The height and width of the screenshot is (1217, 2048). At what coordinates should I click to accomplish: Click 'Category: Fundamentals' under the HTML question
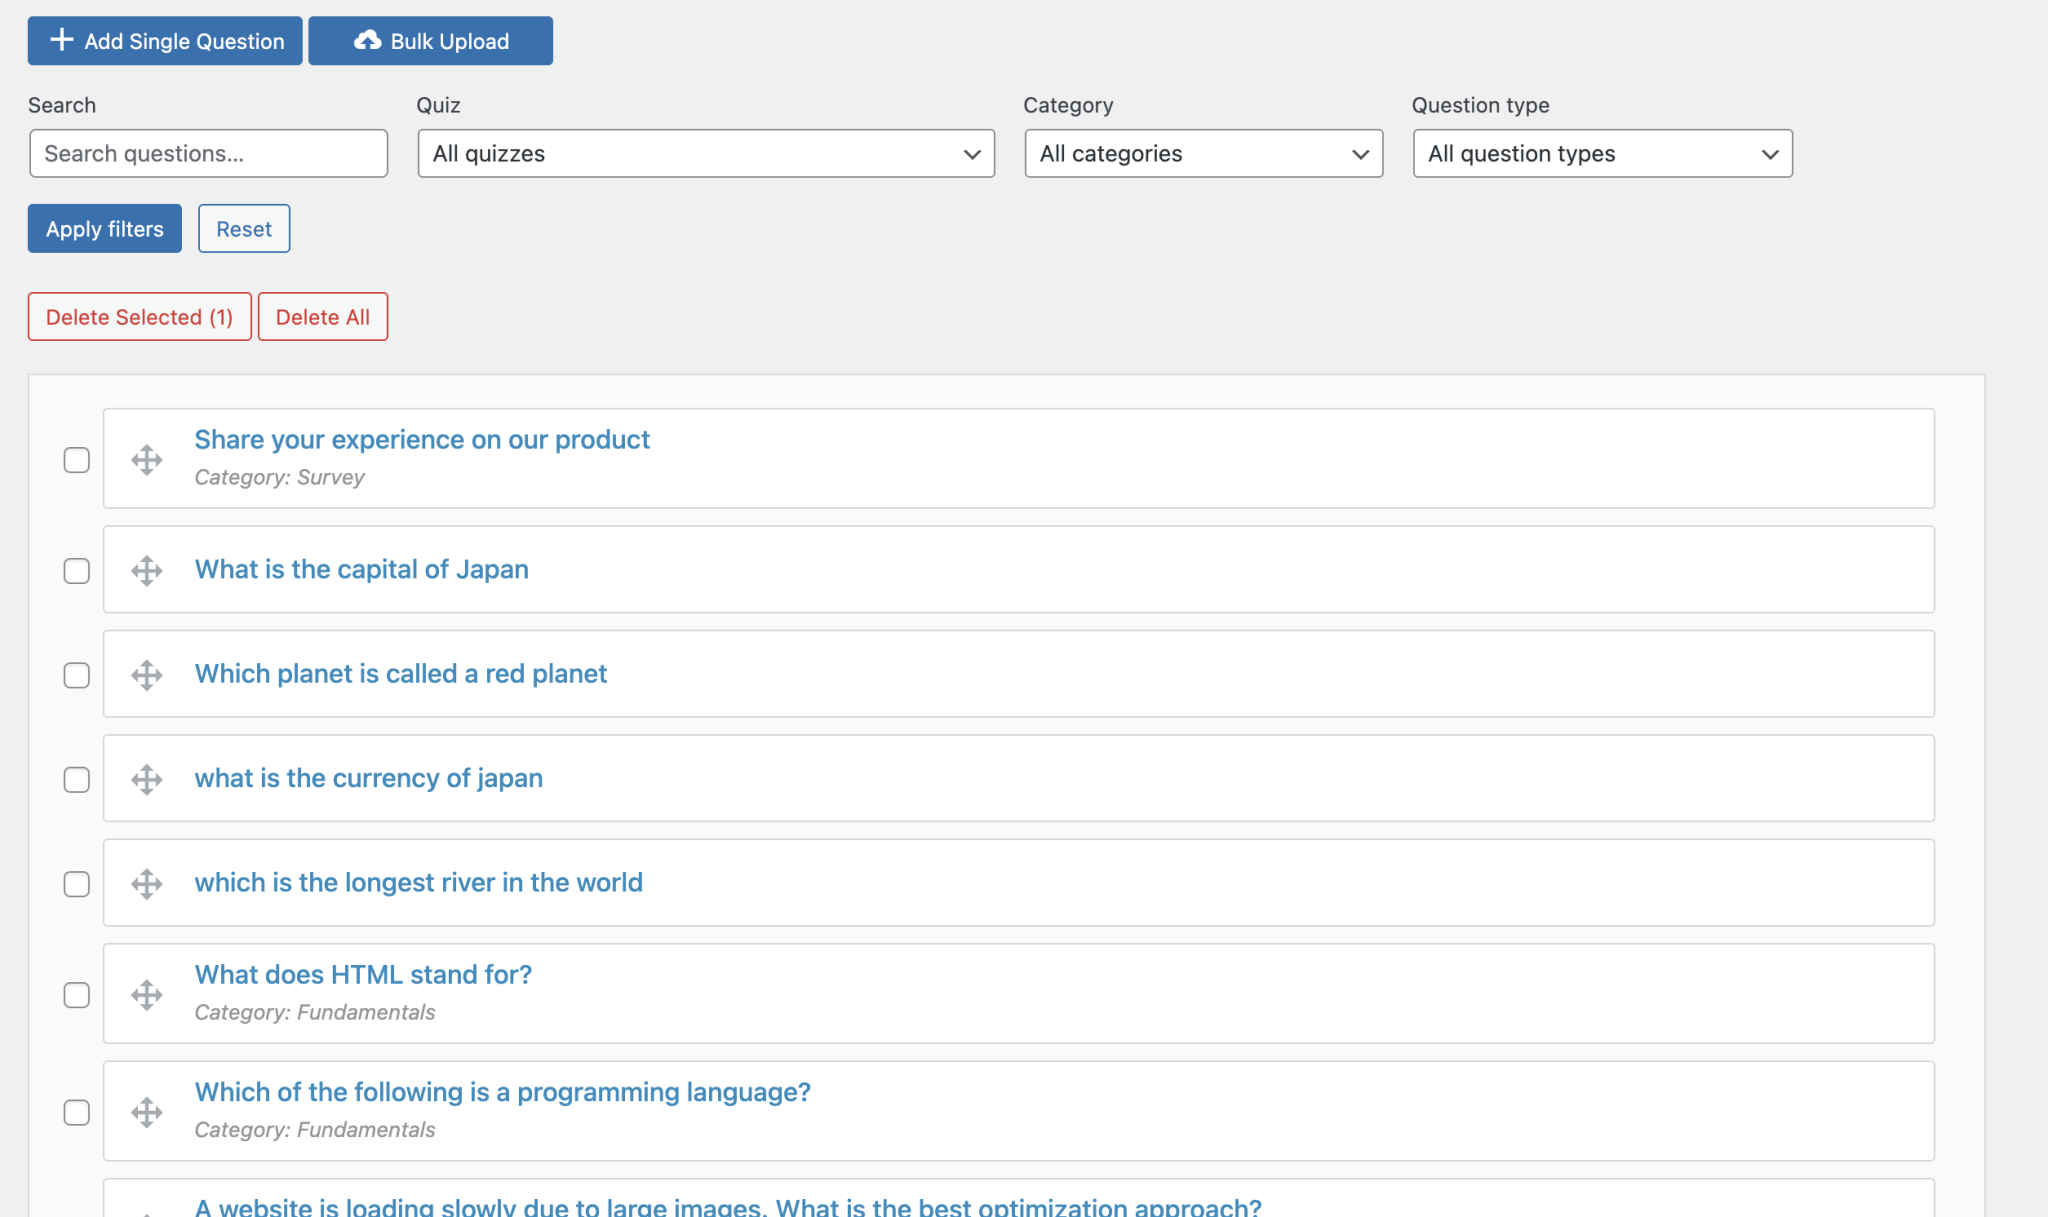[315, 1013]
